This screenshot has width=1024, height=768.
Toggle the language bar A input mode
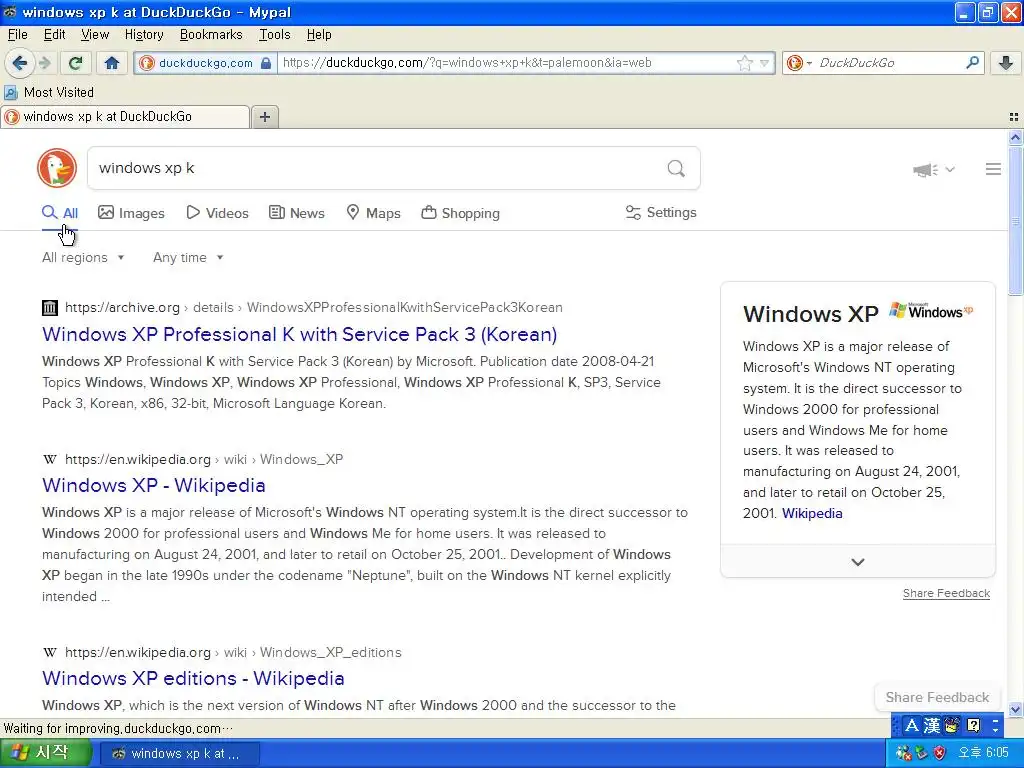[x=912, y=725]
